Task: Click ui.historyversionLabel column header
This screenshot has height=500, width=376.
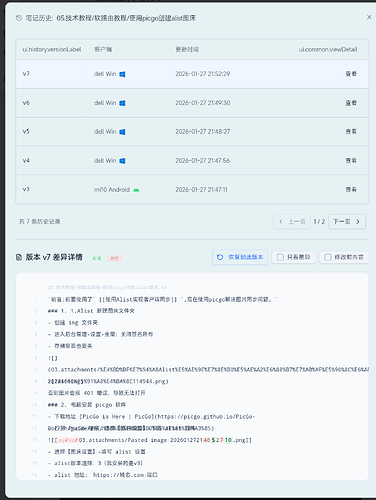Action: pos(52,49)
